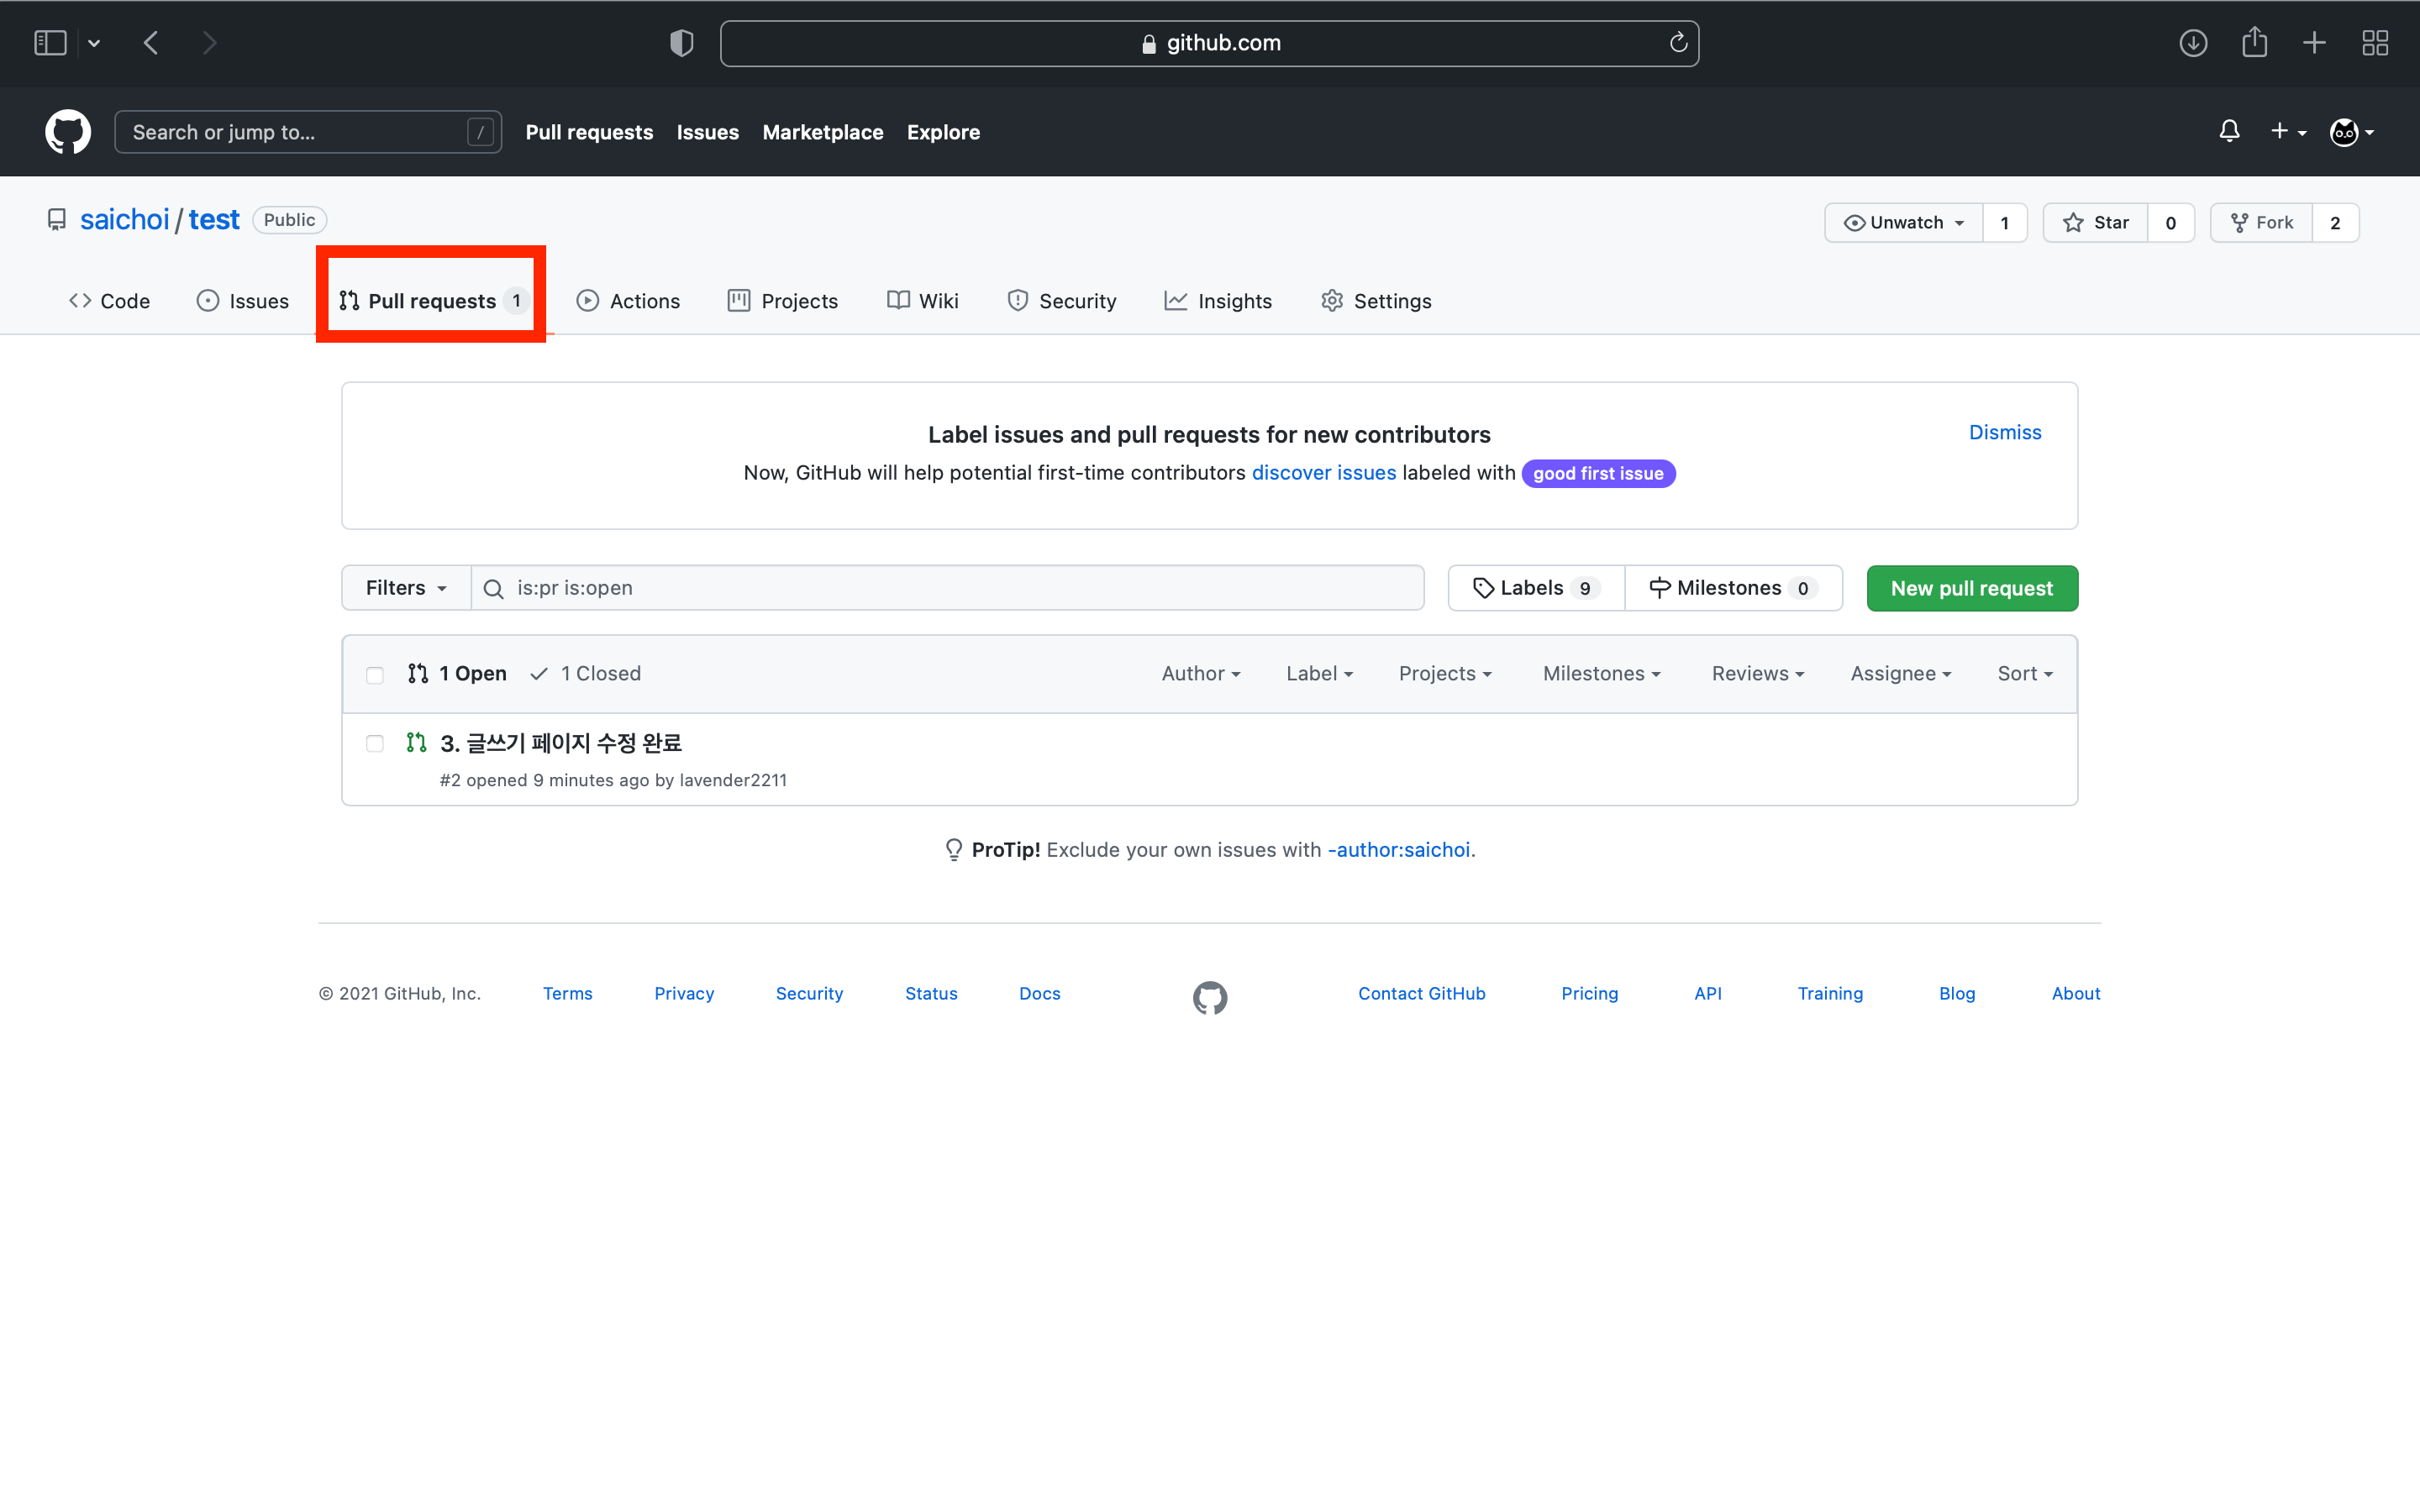2420x1512 pixels.
Task: Switch to the Insights tab
Action: pyautogui.click(x=1218, y=301)
